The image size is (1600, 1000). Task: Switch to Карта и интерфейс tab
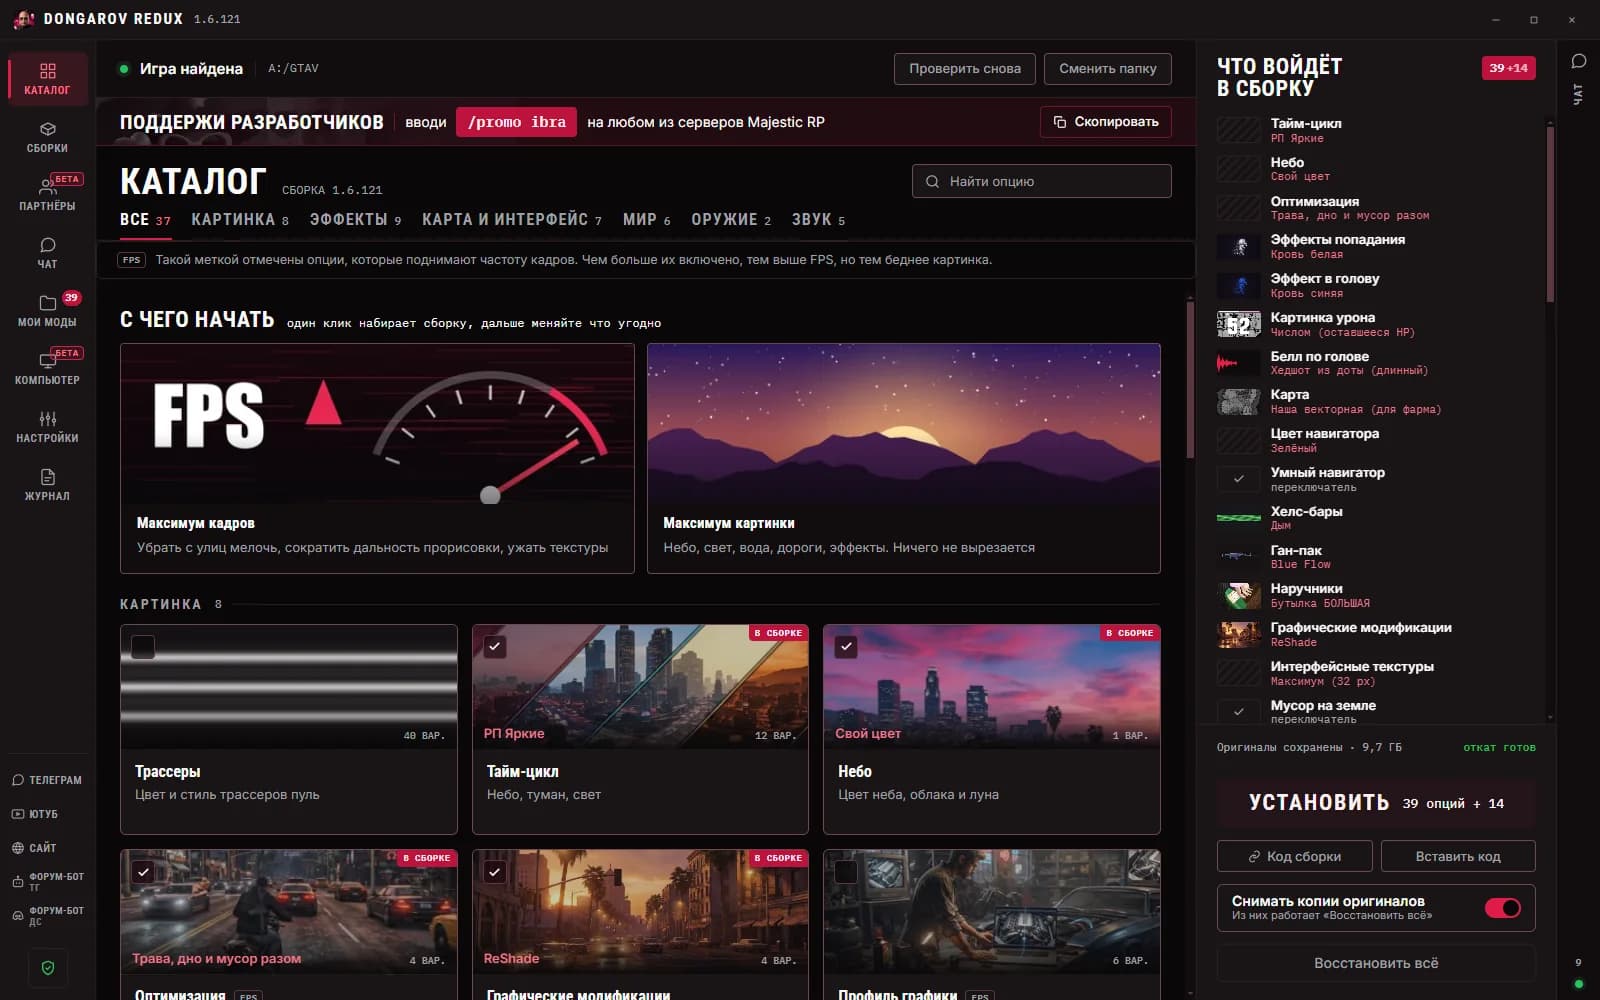click(x=512, y=220)
